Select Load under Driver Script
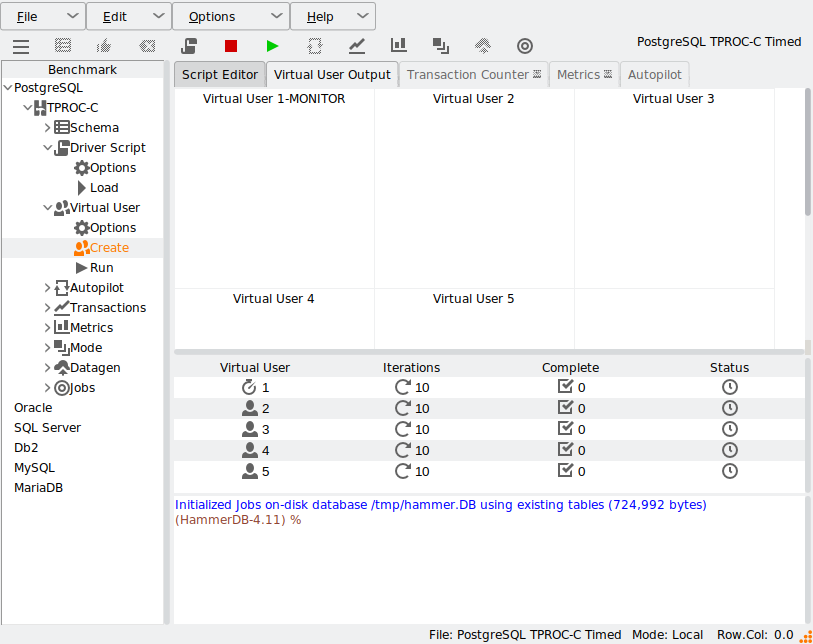This screenshot has width=813, height=644. tap(97, 188)
